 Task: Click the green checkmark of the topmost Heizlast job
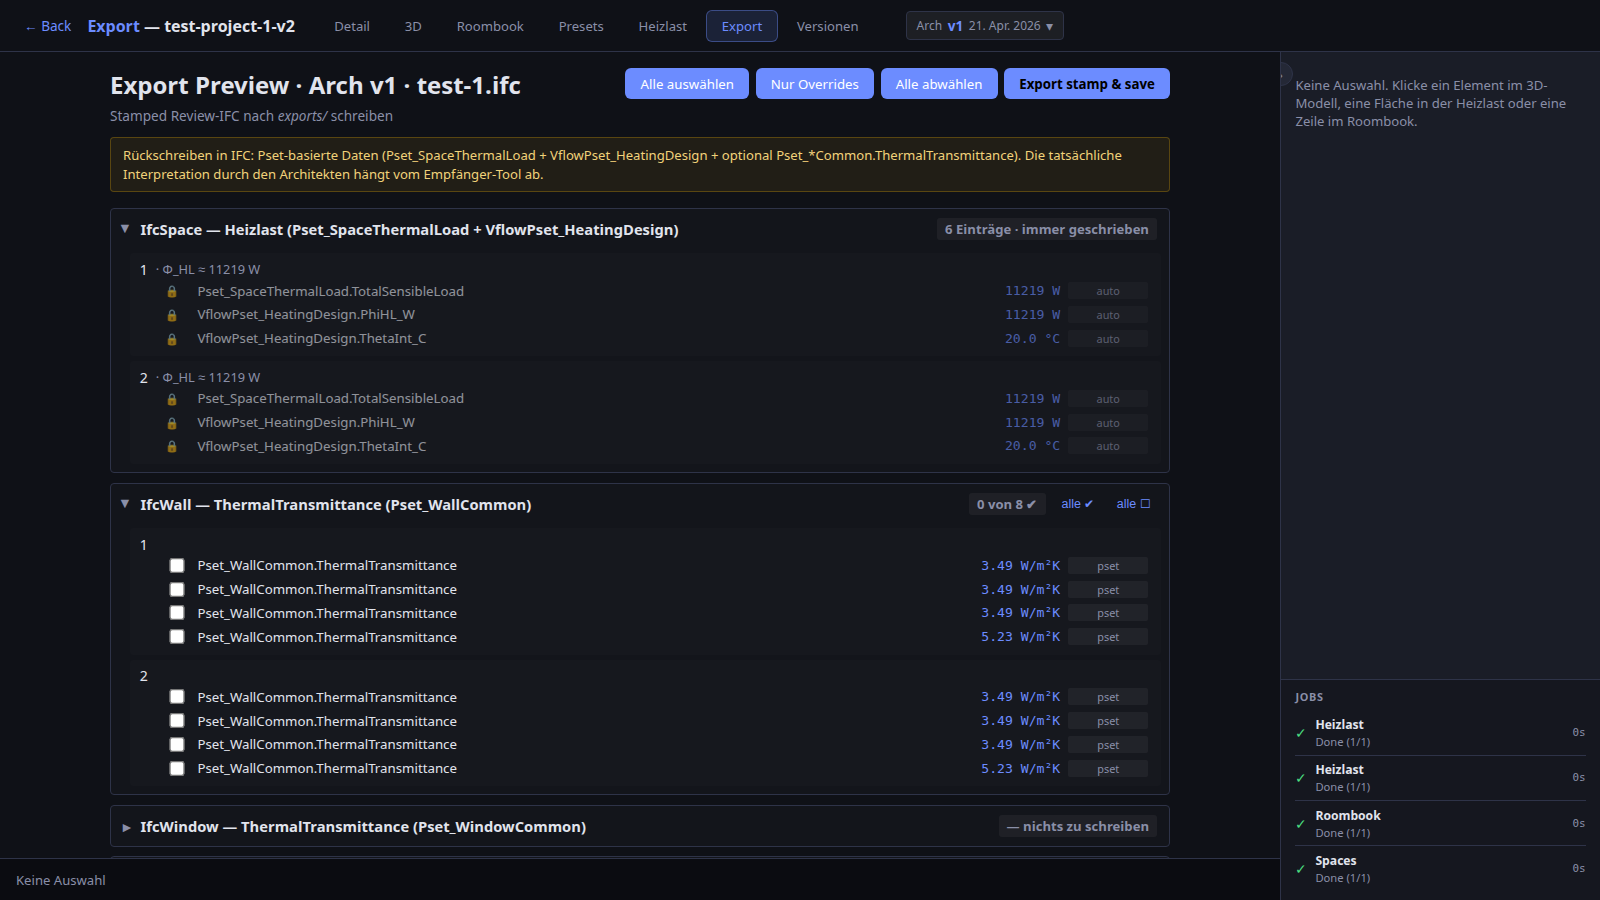click(x=1300, y=733)
